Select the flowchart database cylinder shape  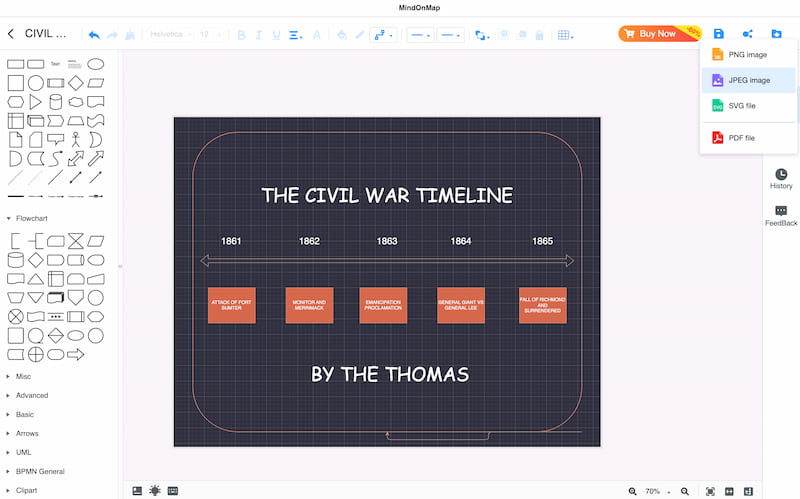click(x=16, y=260)
